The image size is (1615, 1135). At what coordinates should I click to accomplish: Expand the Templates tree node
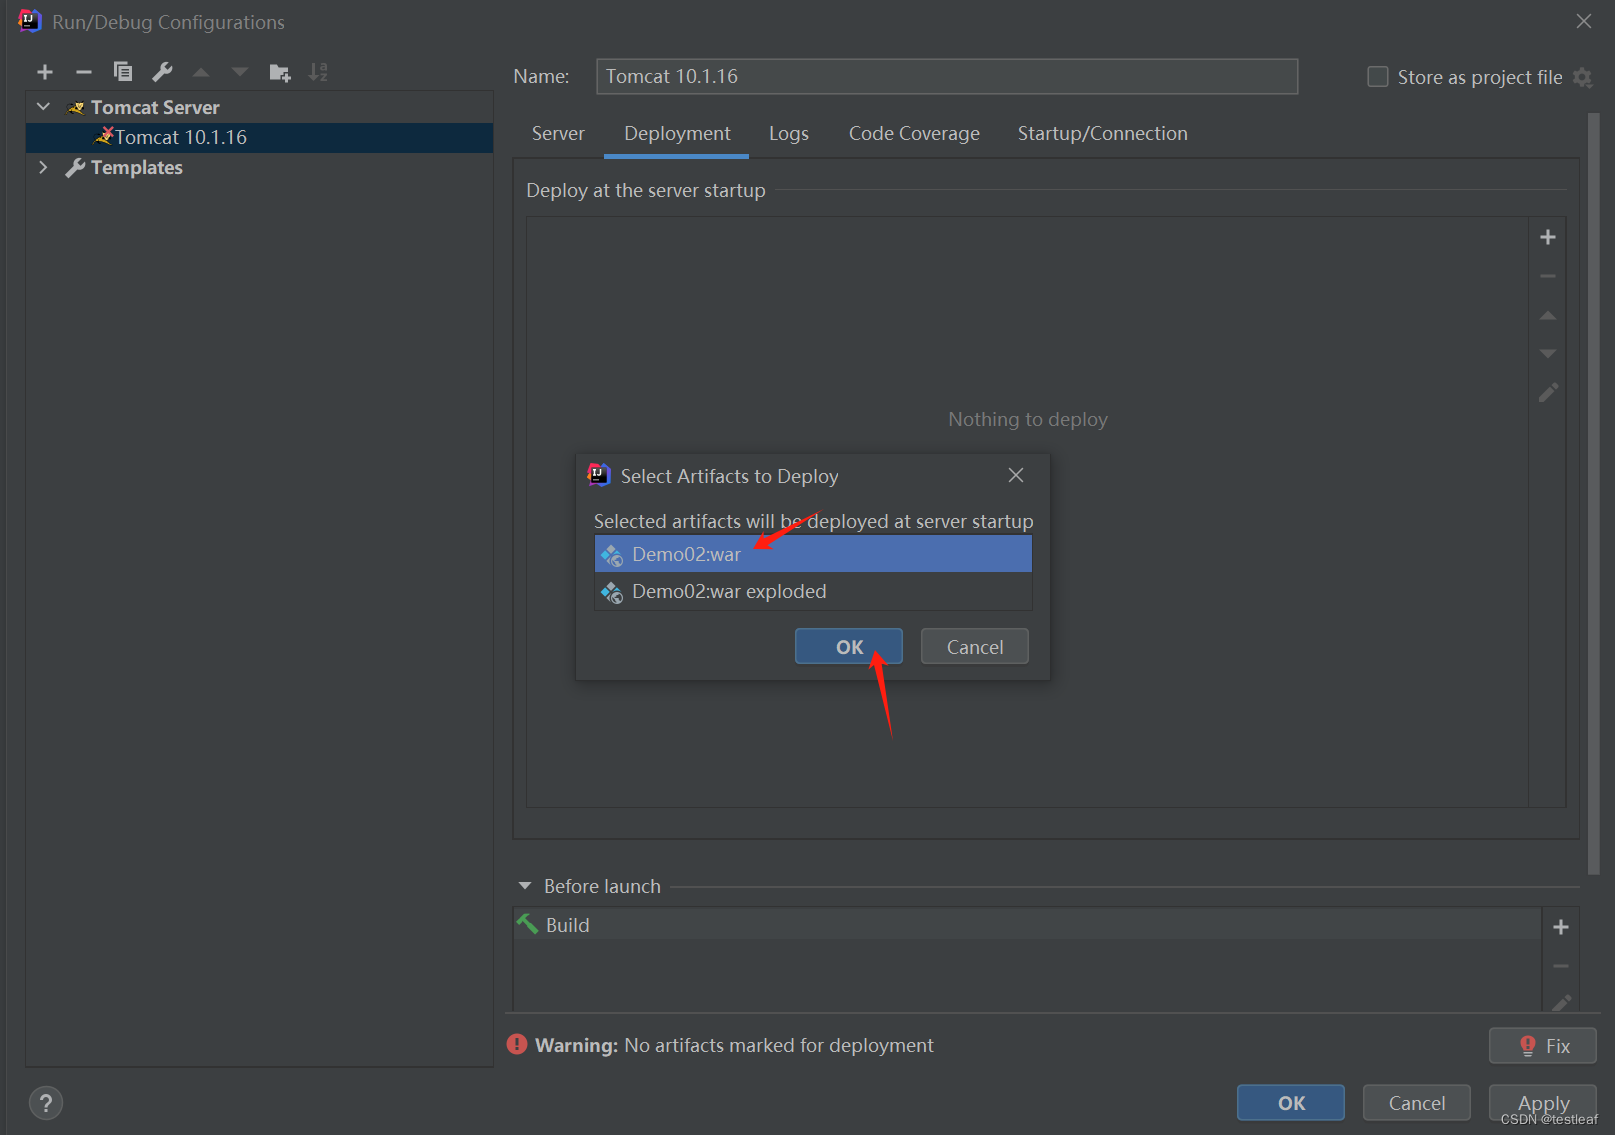pyautogui.click(x=43, y=167)
